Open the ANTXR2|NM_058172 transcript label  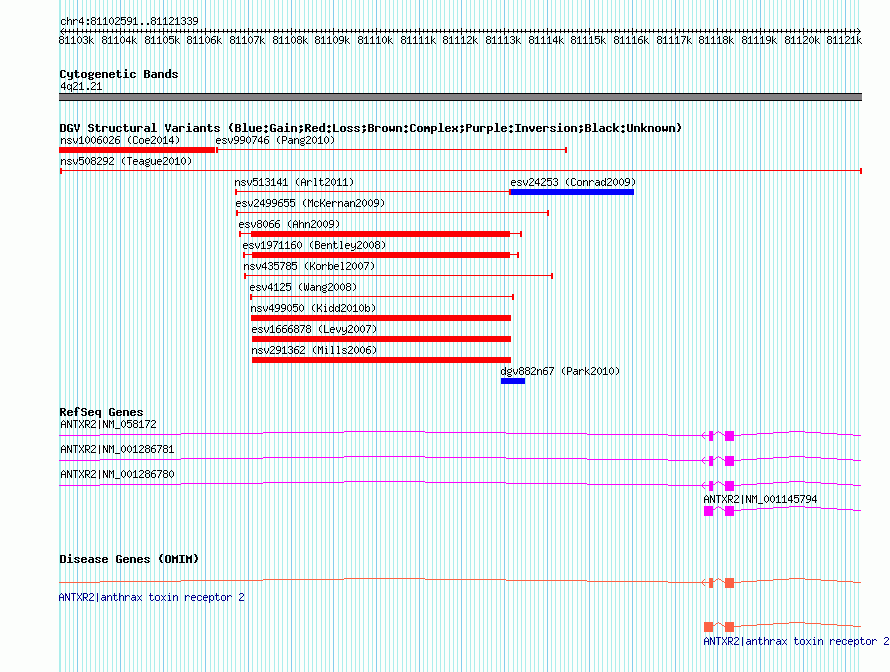click(x=108, y=424)
